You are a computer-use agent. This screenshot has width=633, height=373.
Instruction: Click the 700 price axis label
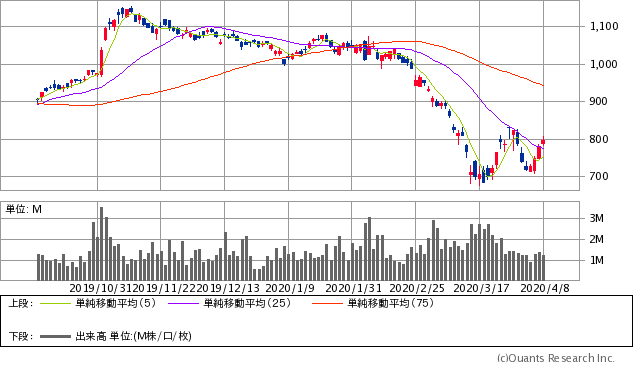click(x=599, y=176)
